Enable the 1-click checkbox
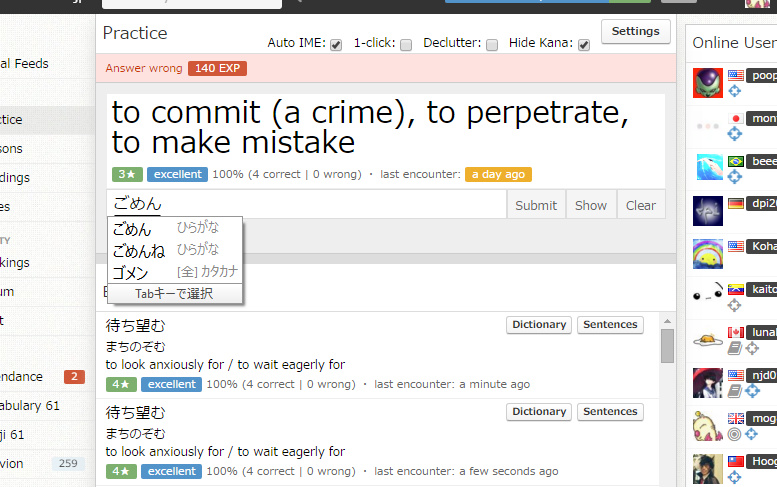This screenshot has height=487, width=777. click(406, 45)
